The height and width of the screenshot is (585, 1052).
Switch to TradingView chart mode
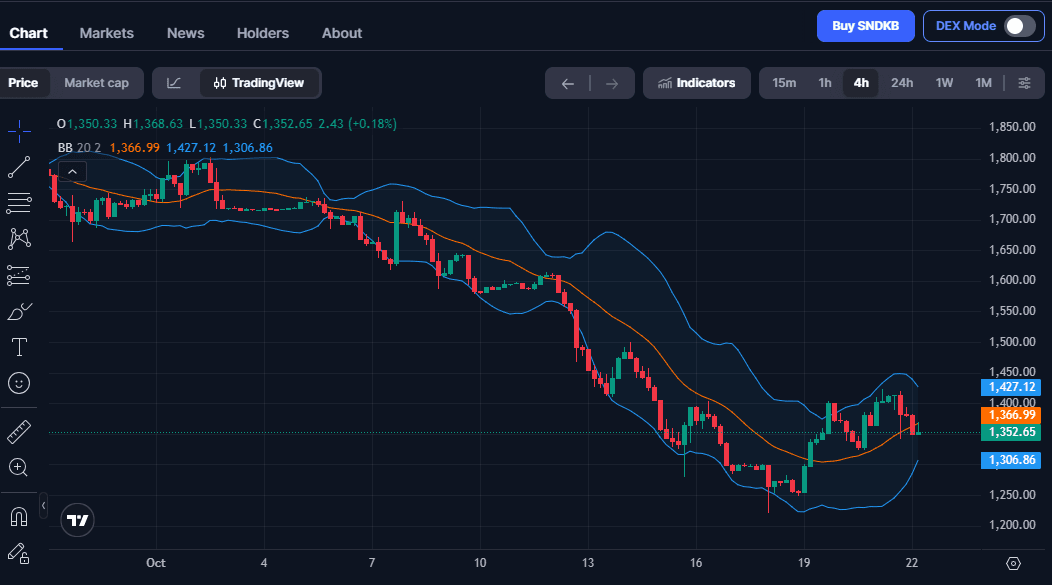click(x=259, y=83)
